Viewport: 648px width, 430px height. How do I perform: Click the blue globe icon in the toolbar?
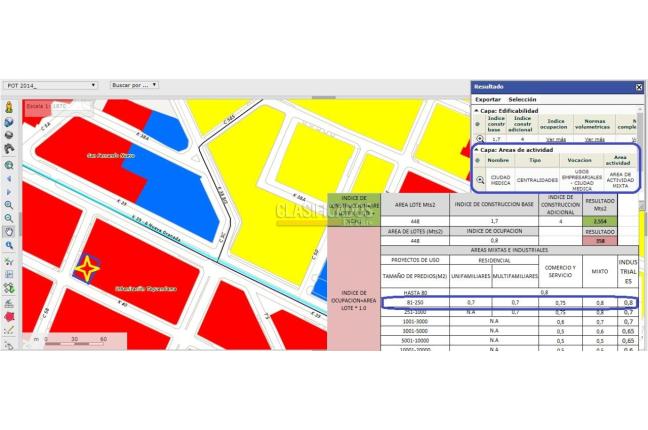coord(9,122)
